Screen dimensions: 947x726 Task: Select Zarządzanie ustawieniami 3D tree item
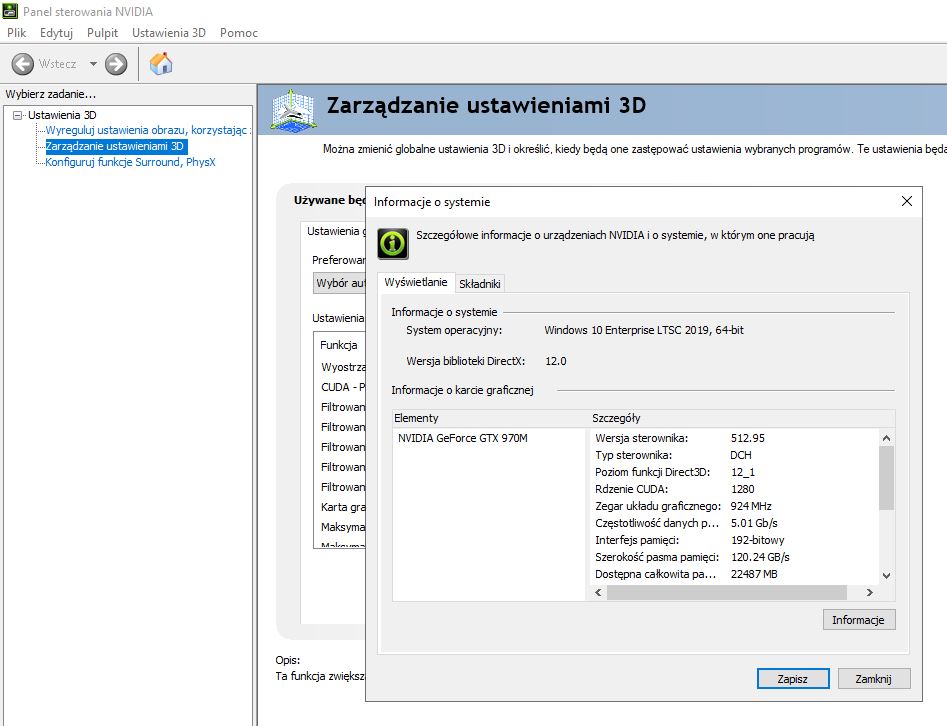coord(115,146)
